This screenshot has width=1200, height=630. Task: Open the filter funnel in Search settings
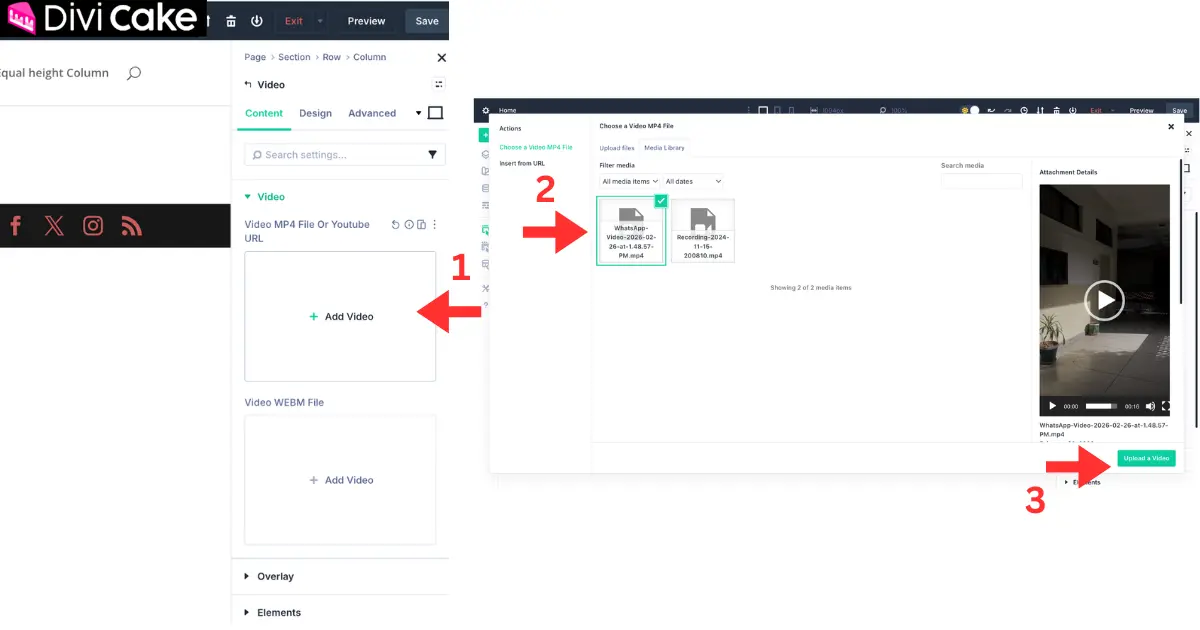pos(433,155)
